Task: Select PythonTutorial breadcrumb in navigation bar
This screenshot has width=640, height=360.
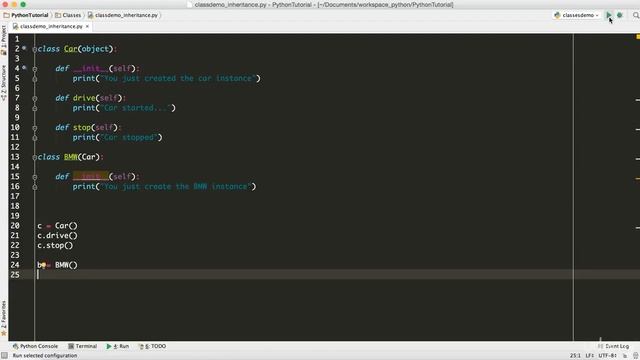Action: pyautogui.click(x=26, y=15)
